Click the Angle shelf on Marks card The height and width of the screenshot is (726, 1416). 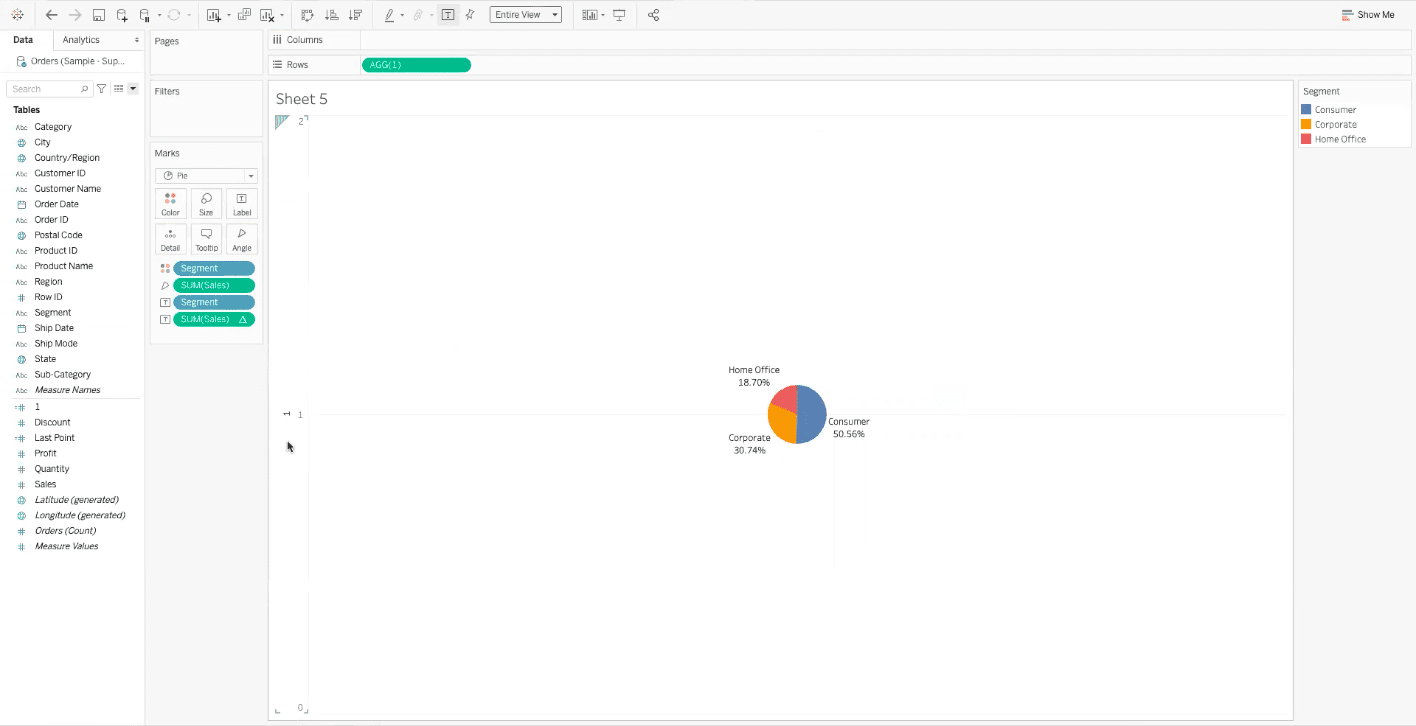(x=241, y=238)
